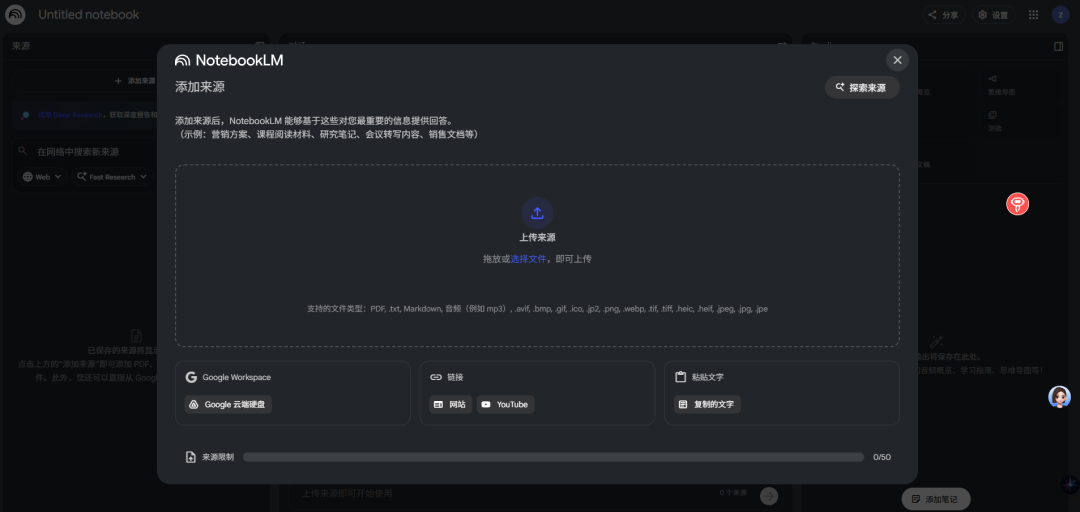Click the NotebookLM logo in dialog

click(x=229, y=61)
